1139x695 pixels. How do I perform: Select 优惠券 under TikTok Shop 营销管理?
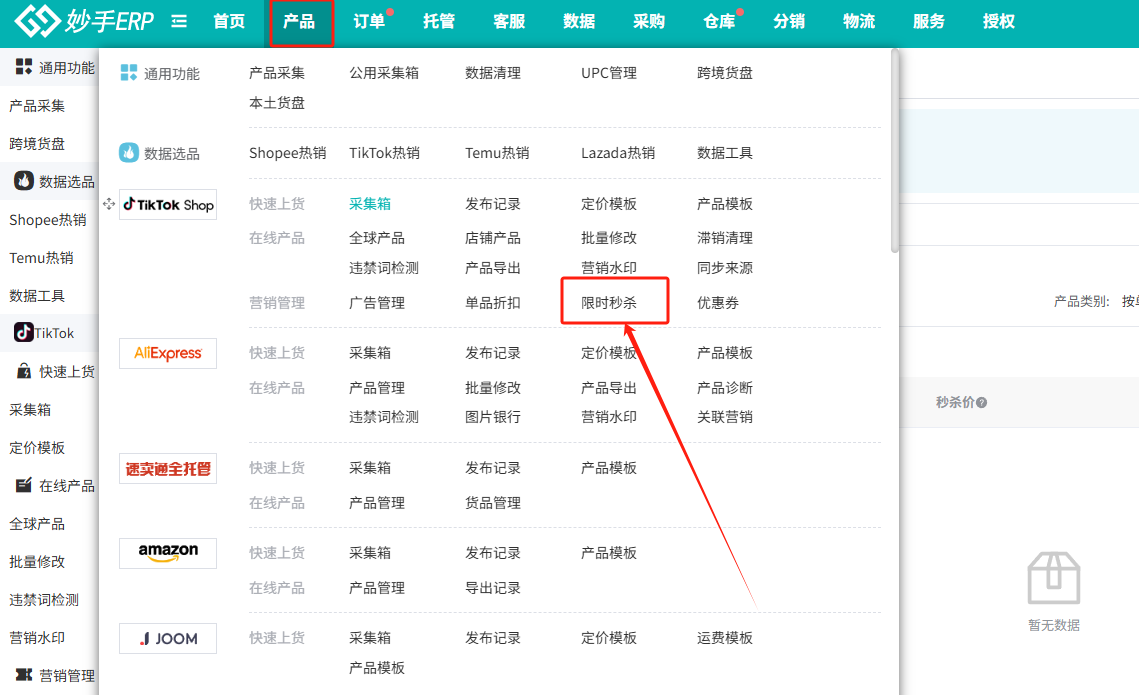point(718,303)
